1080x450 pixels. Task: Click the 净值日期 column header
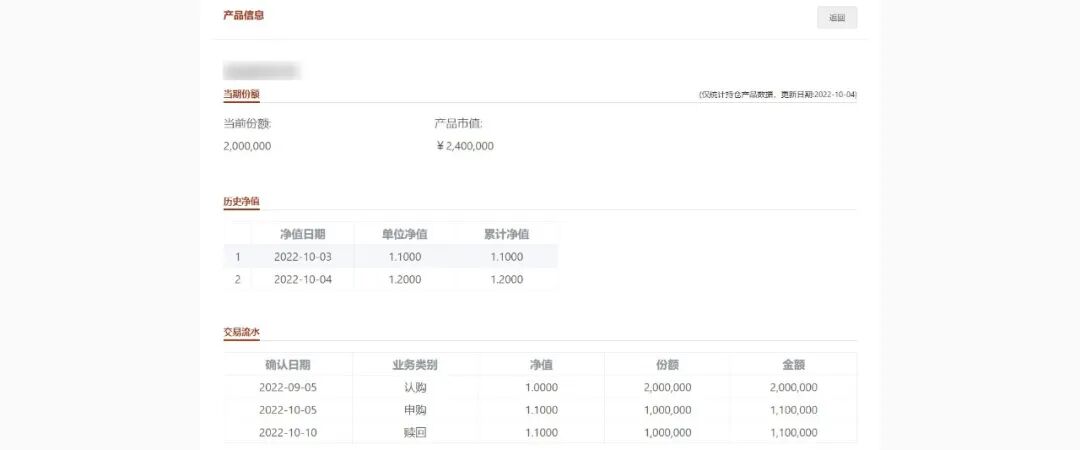(x=302, y=234)
